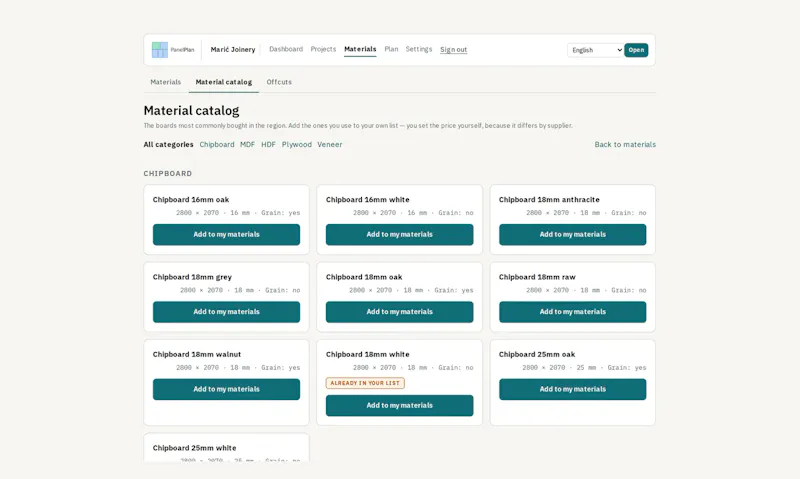Select the Chipboard 18mm raw title
The width and height of the screenshot is (800, 479).
point(537,277)
